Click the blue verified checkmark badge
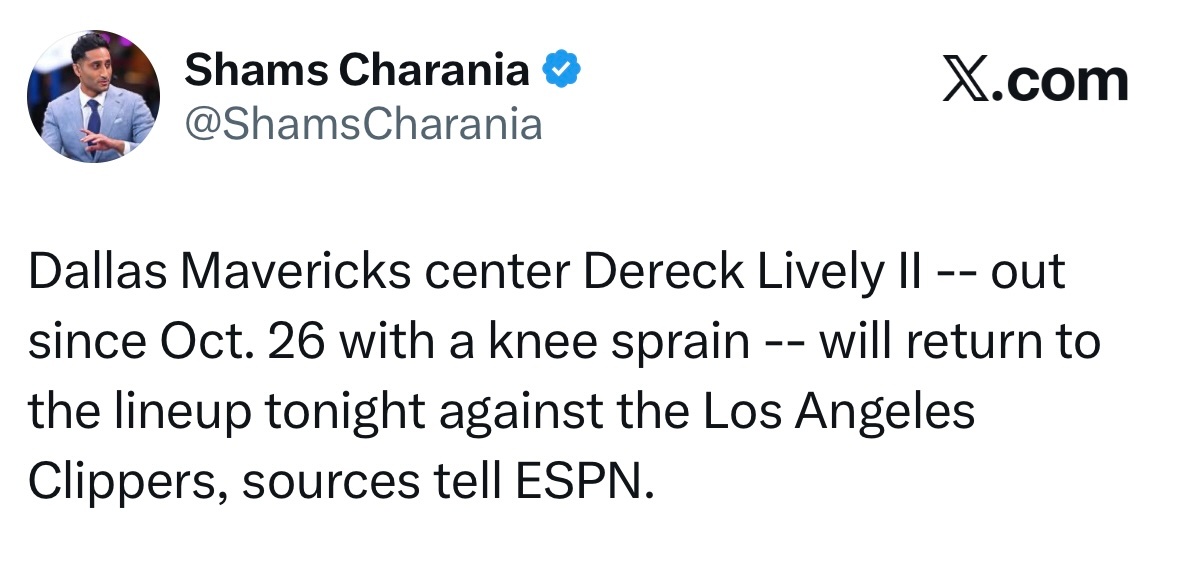1179x585 pixels. tap(562, 70)
